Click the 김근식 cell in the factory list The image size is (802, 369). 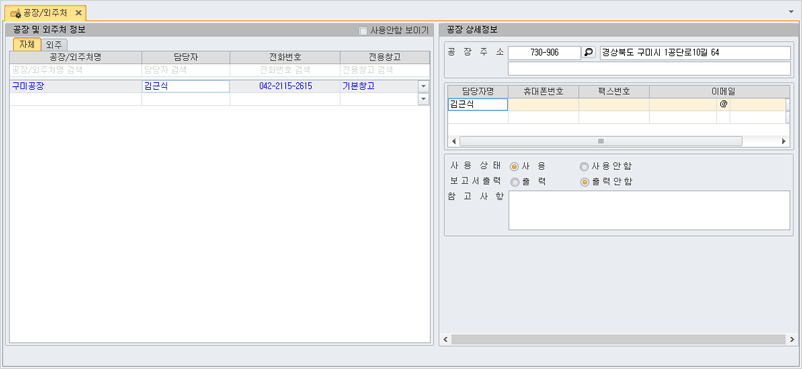[x=186, y=86]
